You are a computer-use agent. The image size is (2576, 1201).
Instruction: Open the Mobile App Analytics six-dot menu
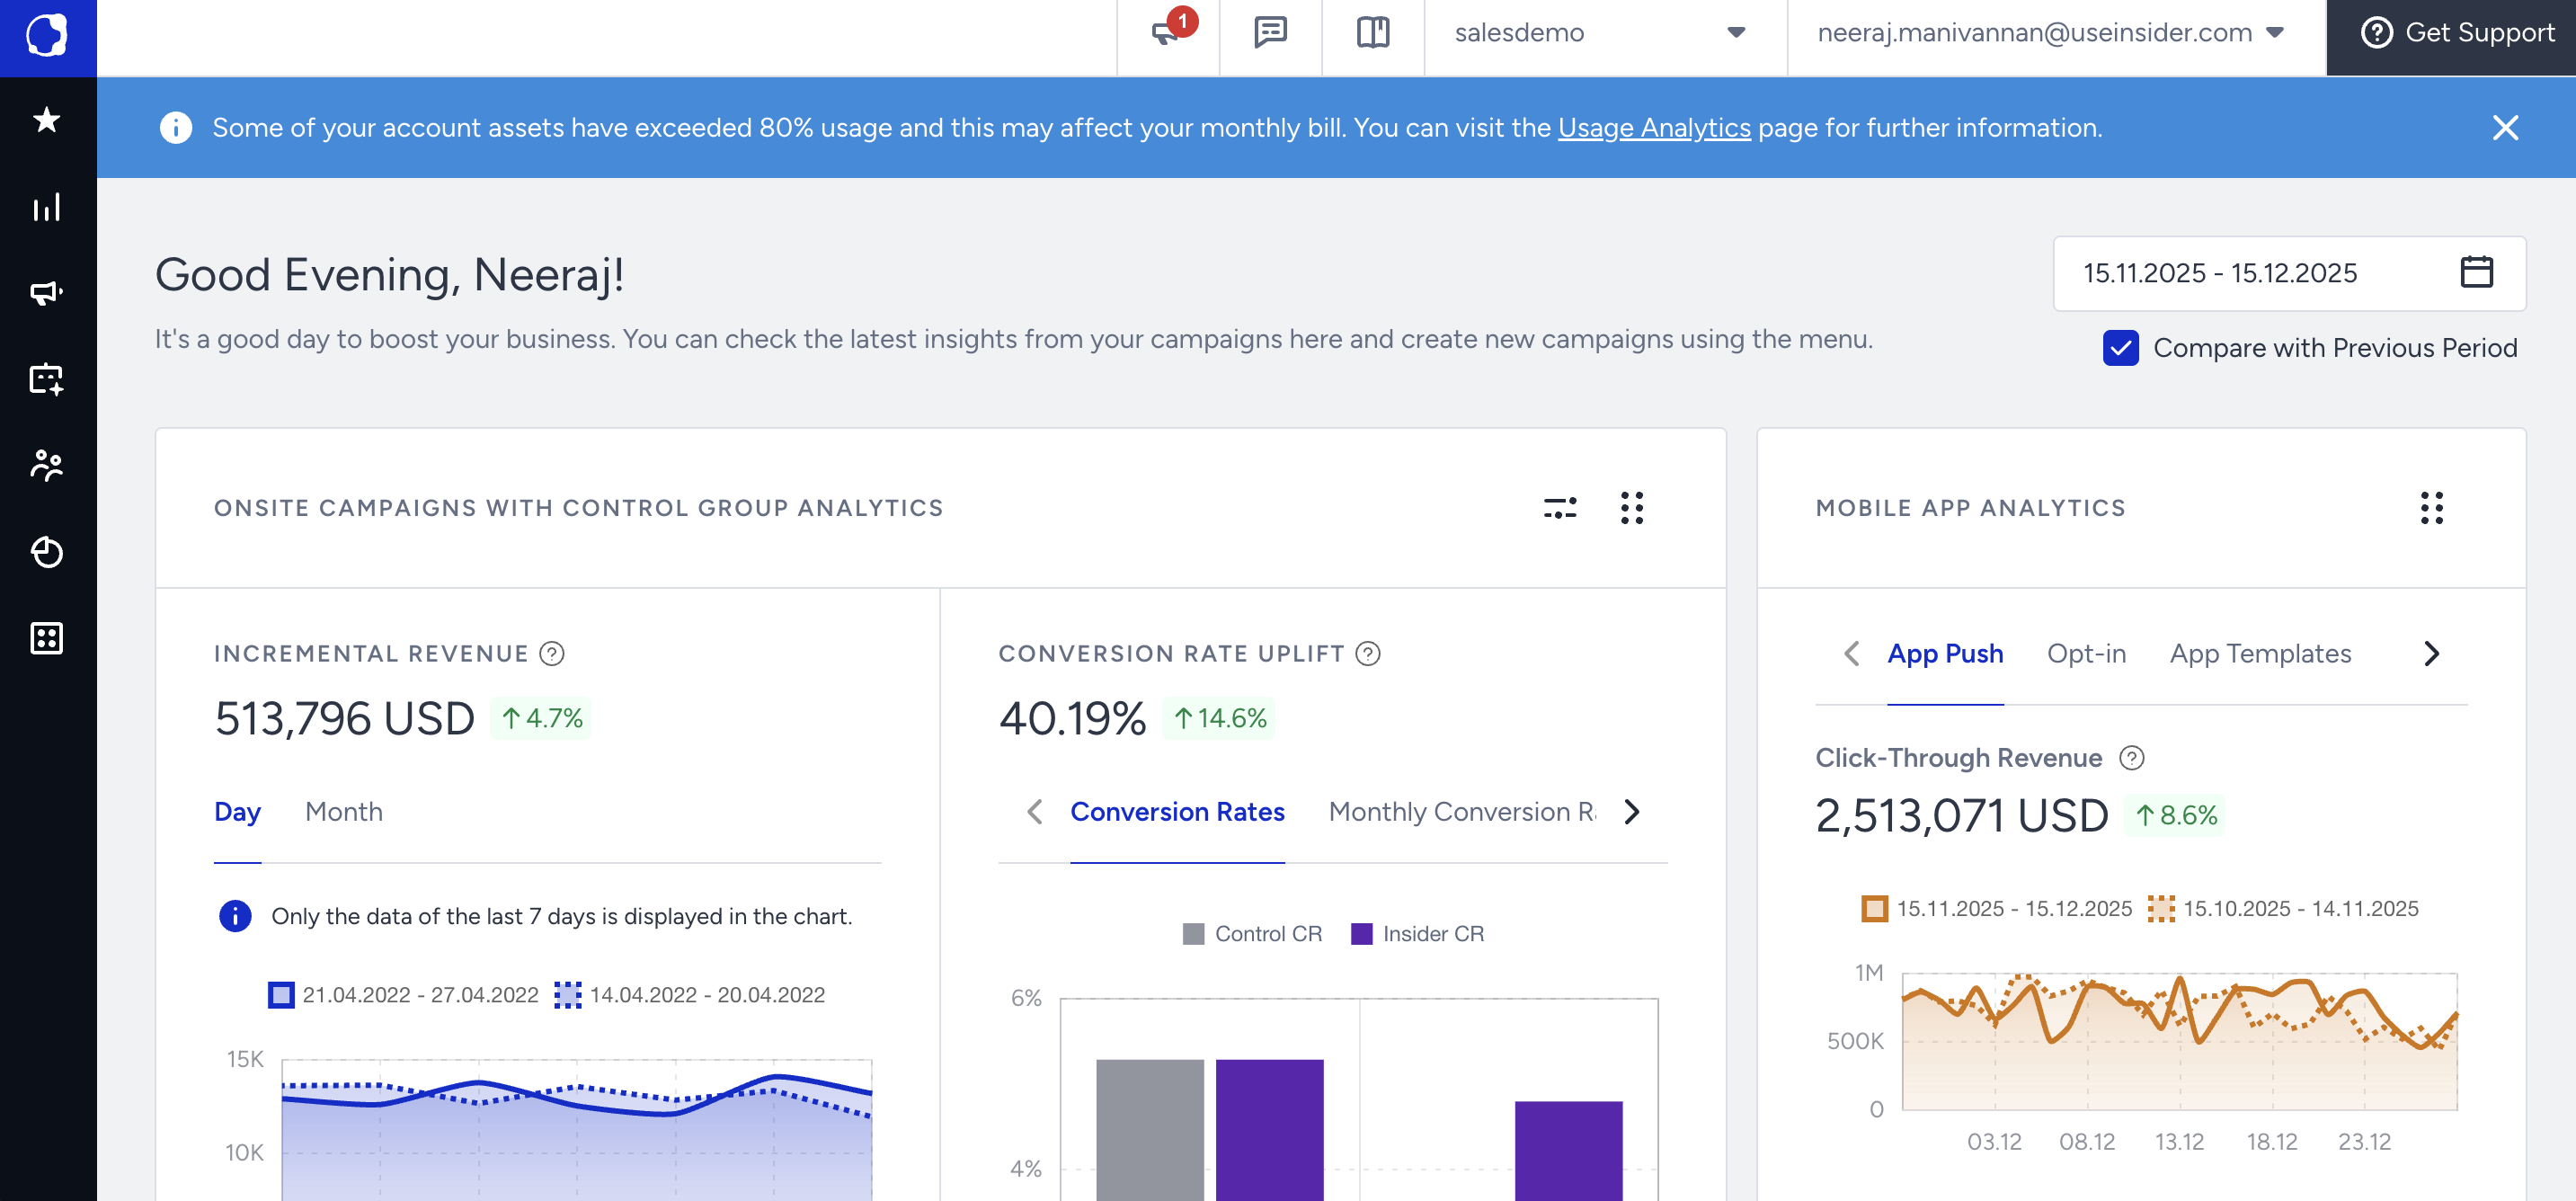[x=2431, y=508]
